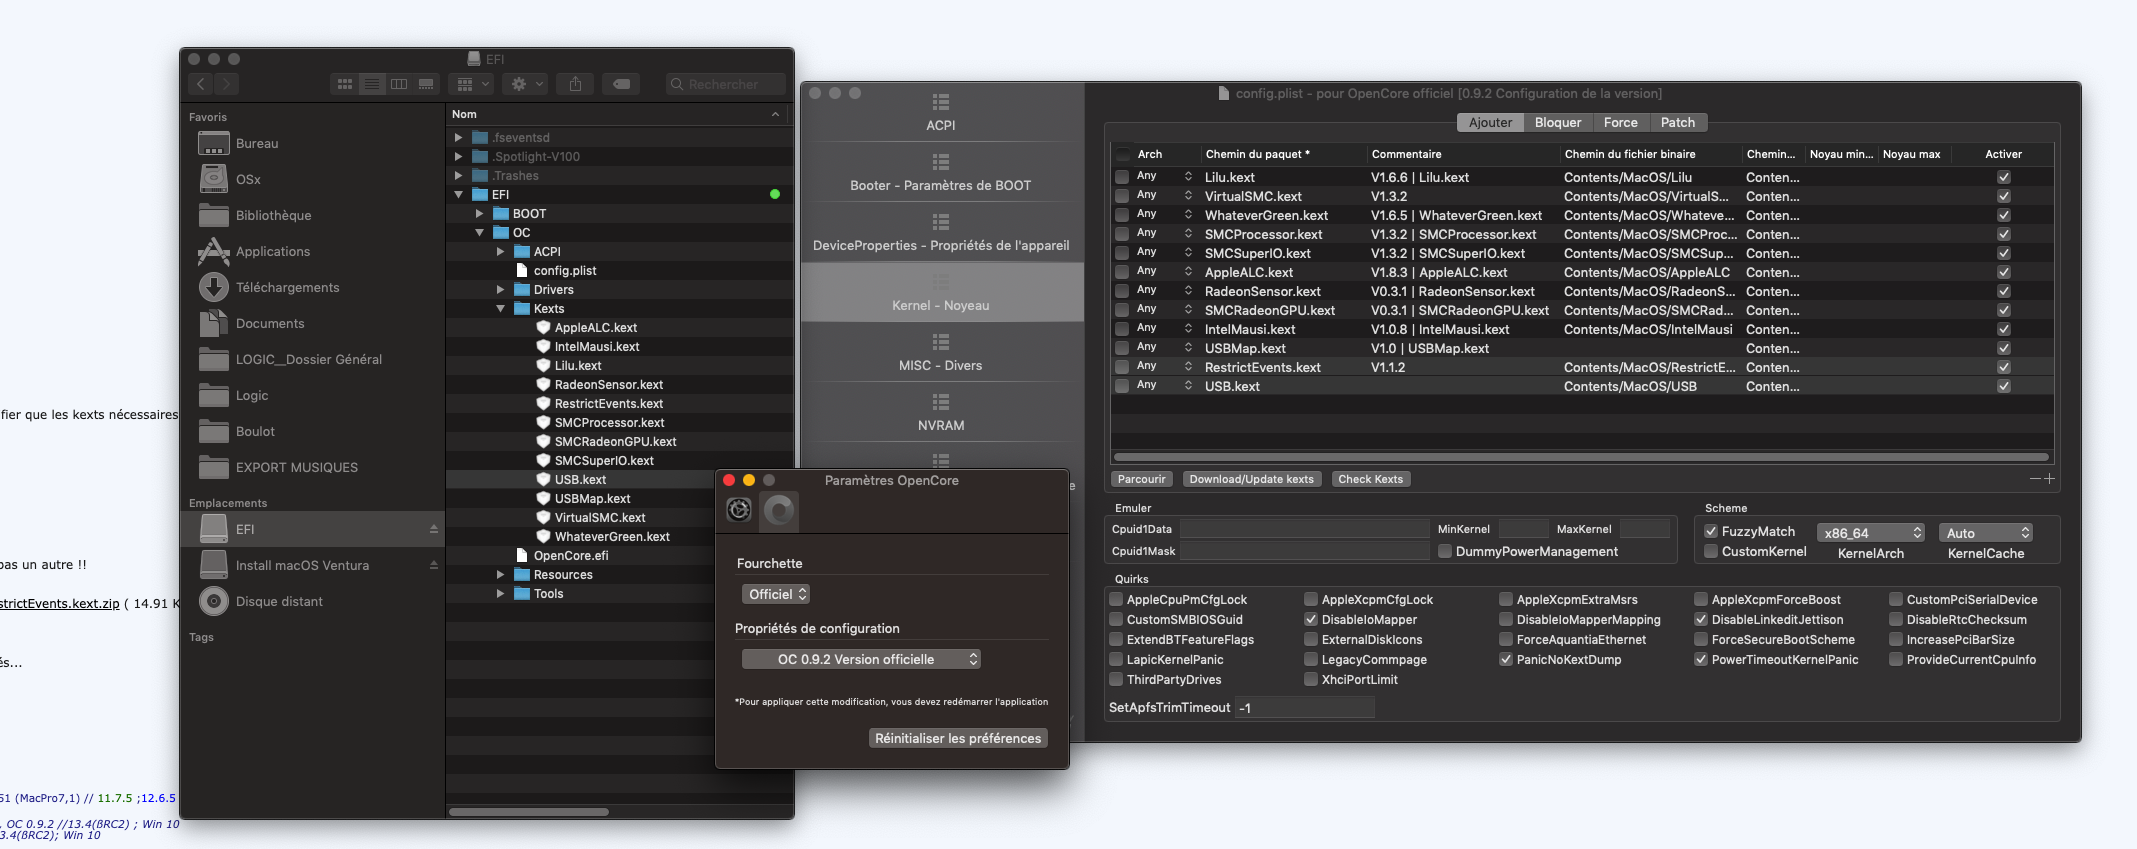Screen dimensions: 2137x849
Task: Switch to the Bloquer tab
Action: (x=1558, y=123)
